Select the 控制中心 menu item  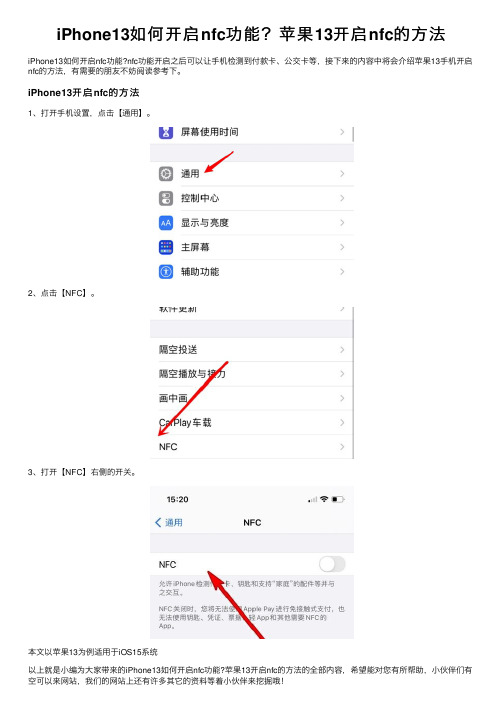coord(252,198)
